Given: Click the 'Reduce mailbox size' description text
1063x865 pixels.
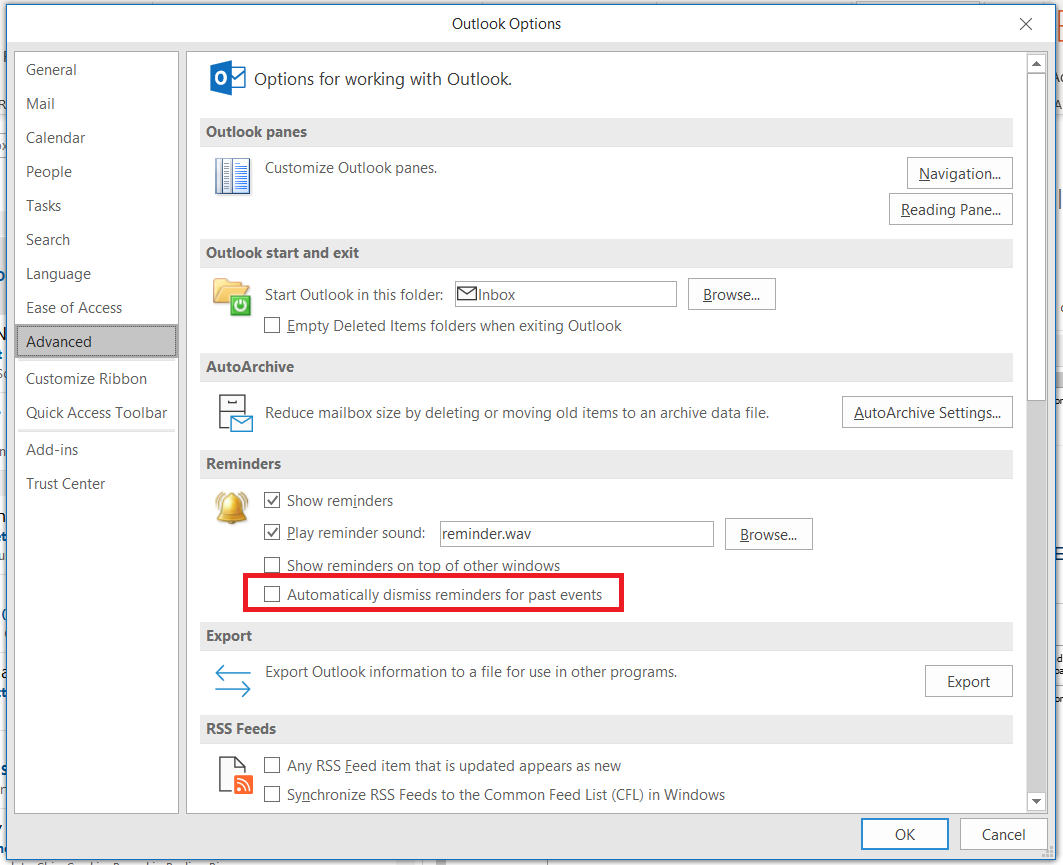Looking at the screenshot, I should 517,413.
